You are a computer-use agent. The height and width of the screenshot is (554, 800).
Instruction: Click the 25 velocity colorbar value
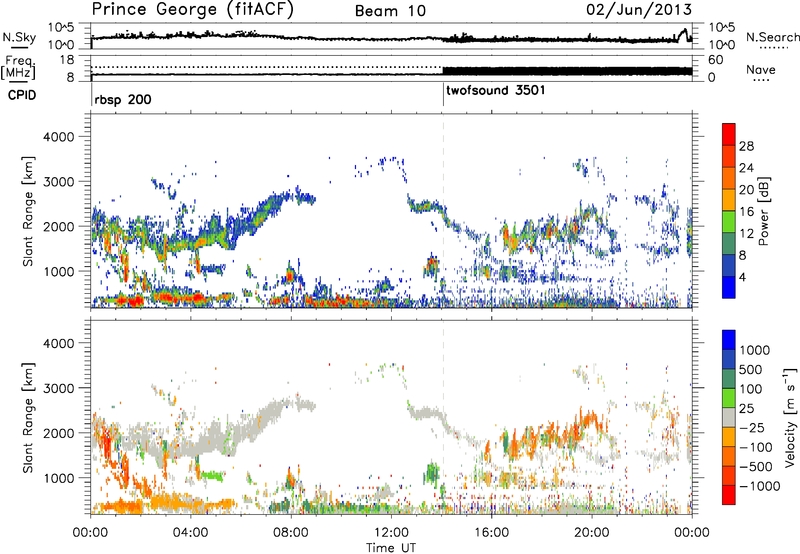pos(746,408)
